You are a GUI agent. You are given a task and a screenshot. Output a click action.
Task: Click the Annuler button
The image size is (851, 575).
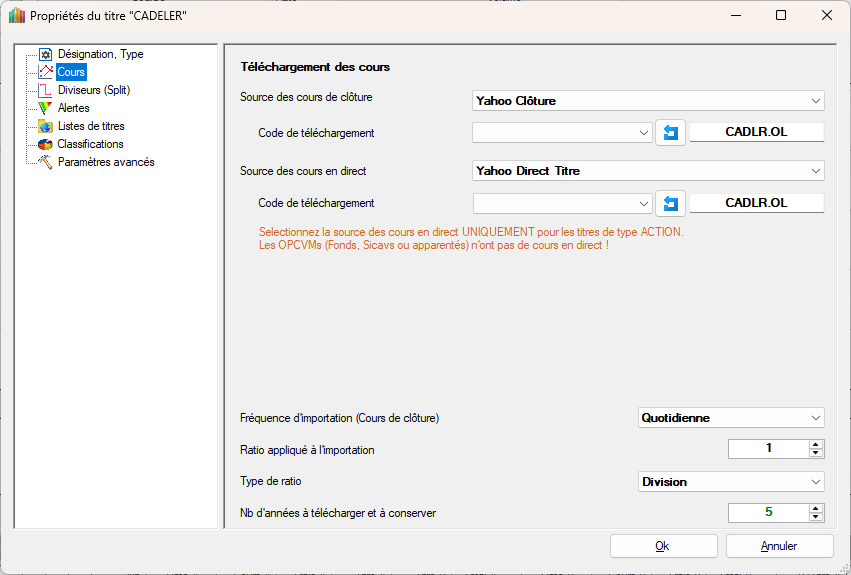click(x=779, y=546)
